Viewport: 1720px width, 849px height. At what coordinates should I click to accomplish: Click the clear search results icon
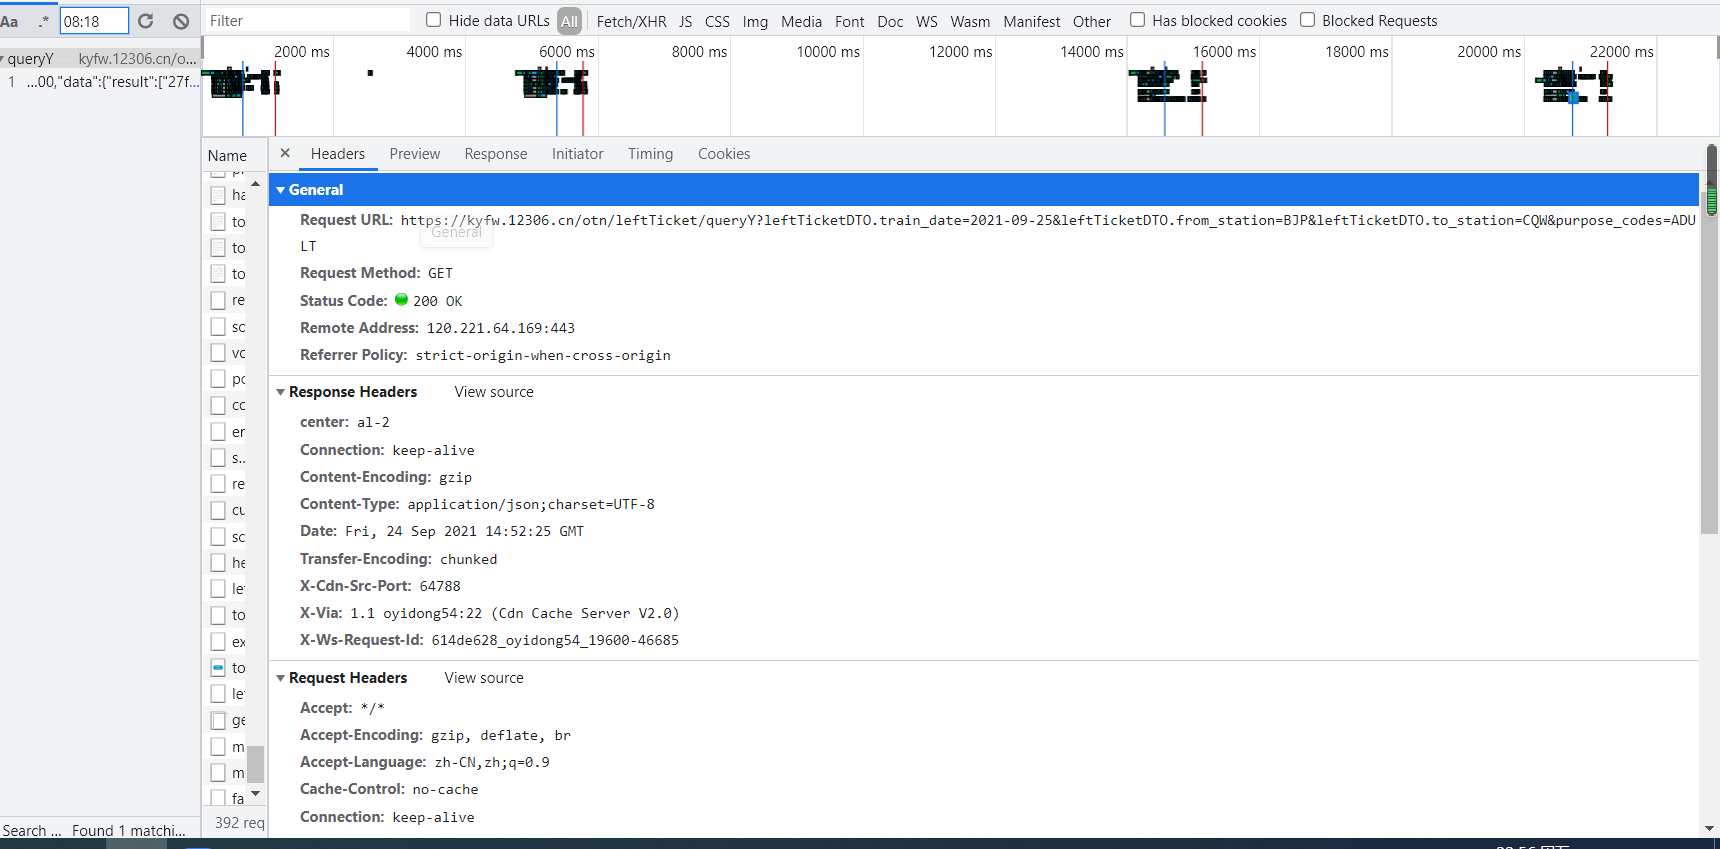point(181,21)
